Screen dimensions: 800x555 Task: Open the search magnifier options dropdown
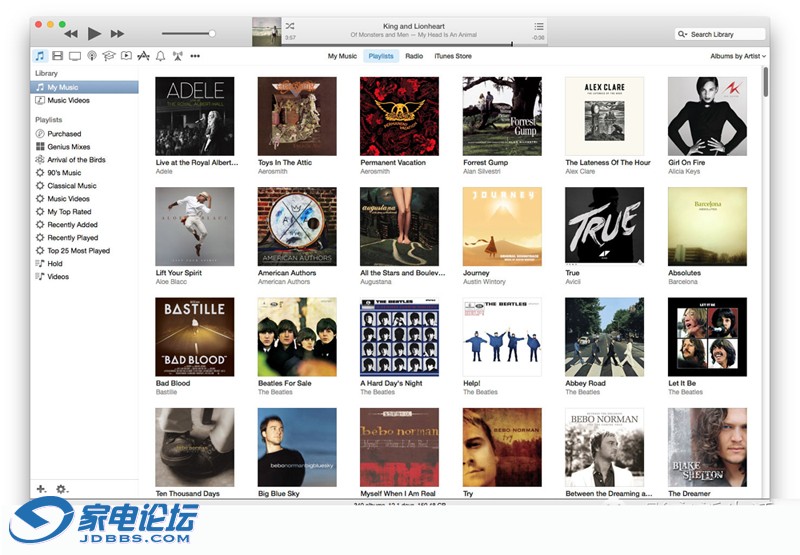pyautogui.click(x=682, y=34)
